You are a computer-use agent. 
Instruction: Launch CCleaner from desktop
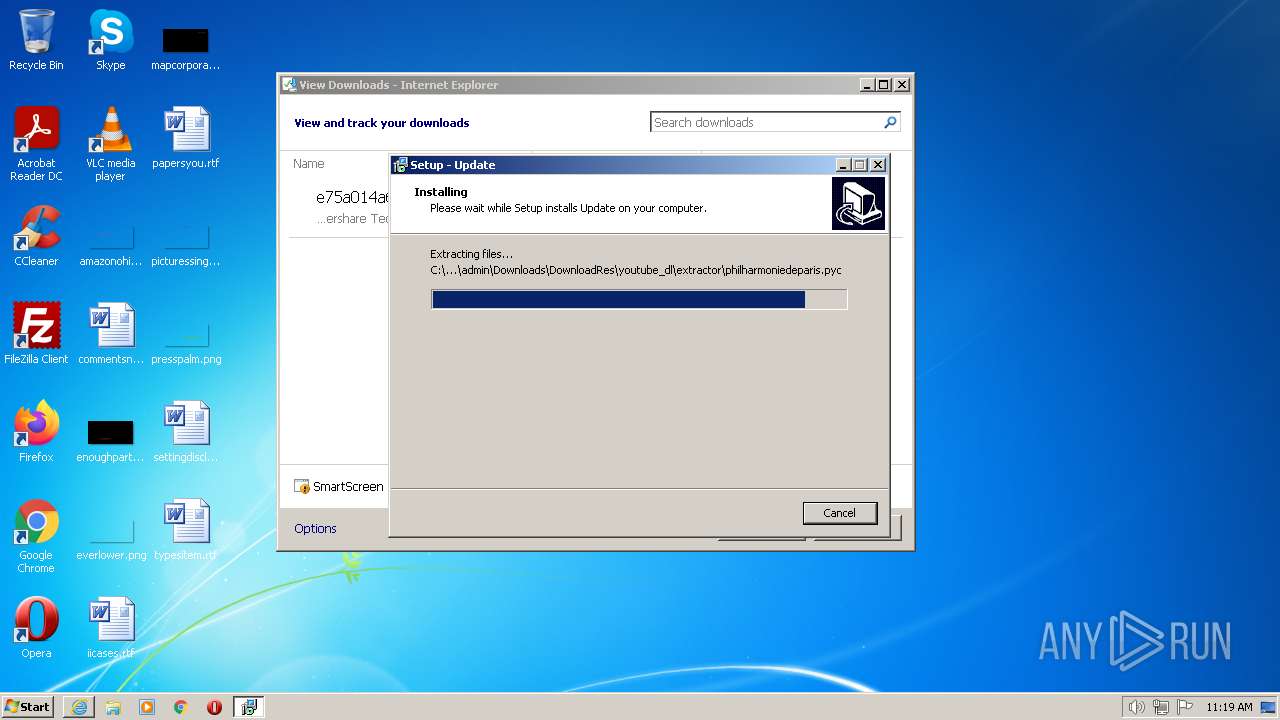(x=36, y=236)
